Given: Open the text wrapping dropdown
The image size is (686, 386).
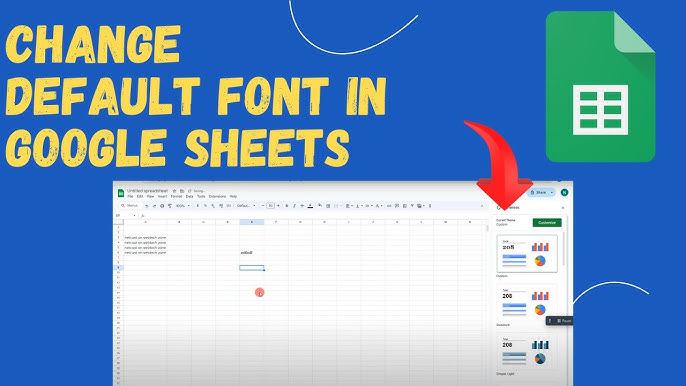Looking at the screenshot, I should click(x=369, y=206).
